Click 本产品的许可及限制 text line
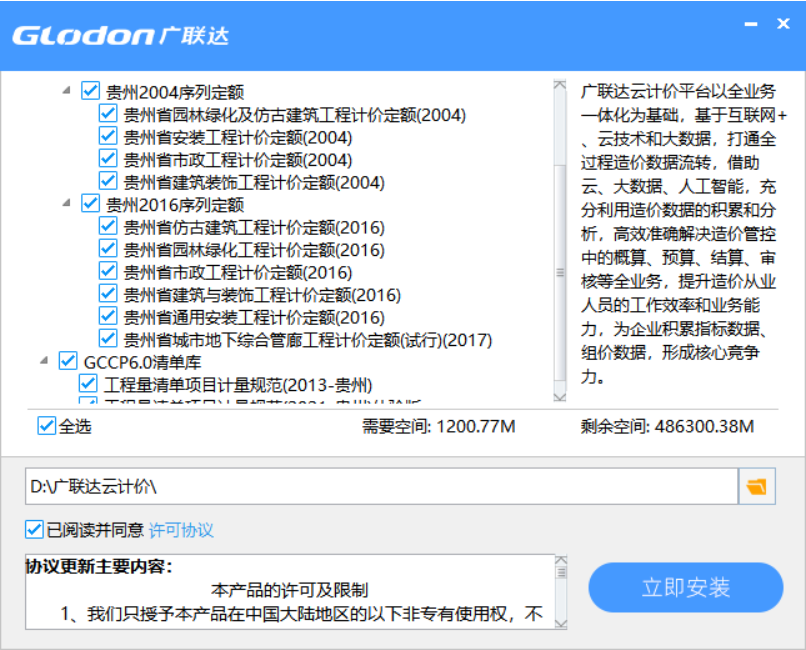Viewport: 806px width, 650px height. tap(289, 590)
